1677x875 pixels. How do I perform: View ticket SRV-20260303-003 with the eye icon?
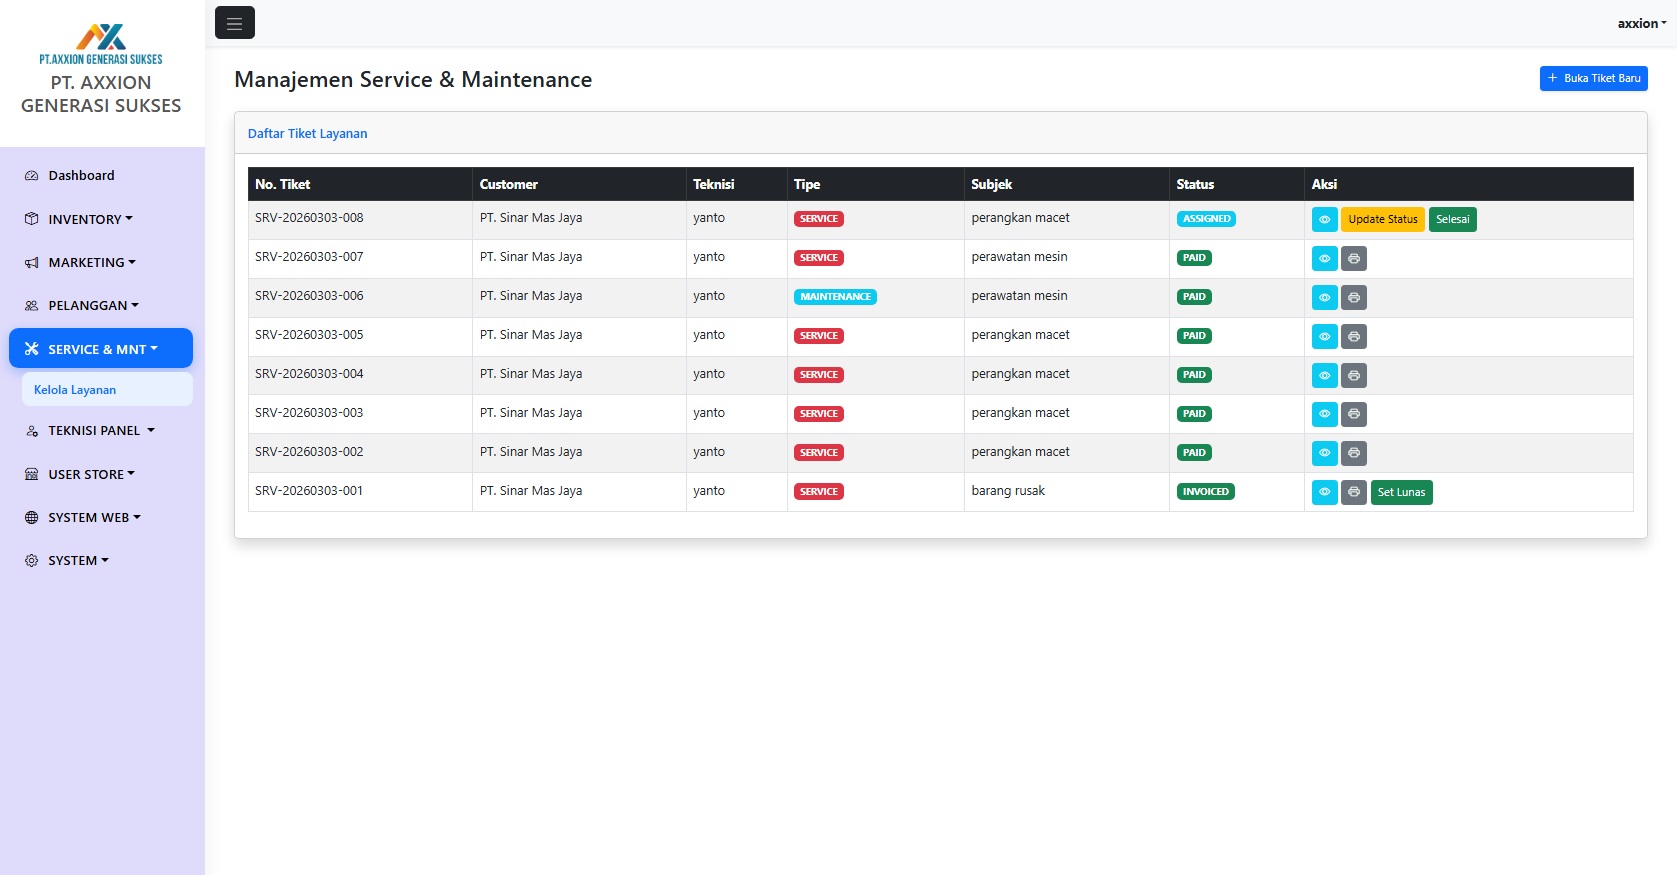1324,414
